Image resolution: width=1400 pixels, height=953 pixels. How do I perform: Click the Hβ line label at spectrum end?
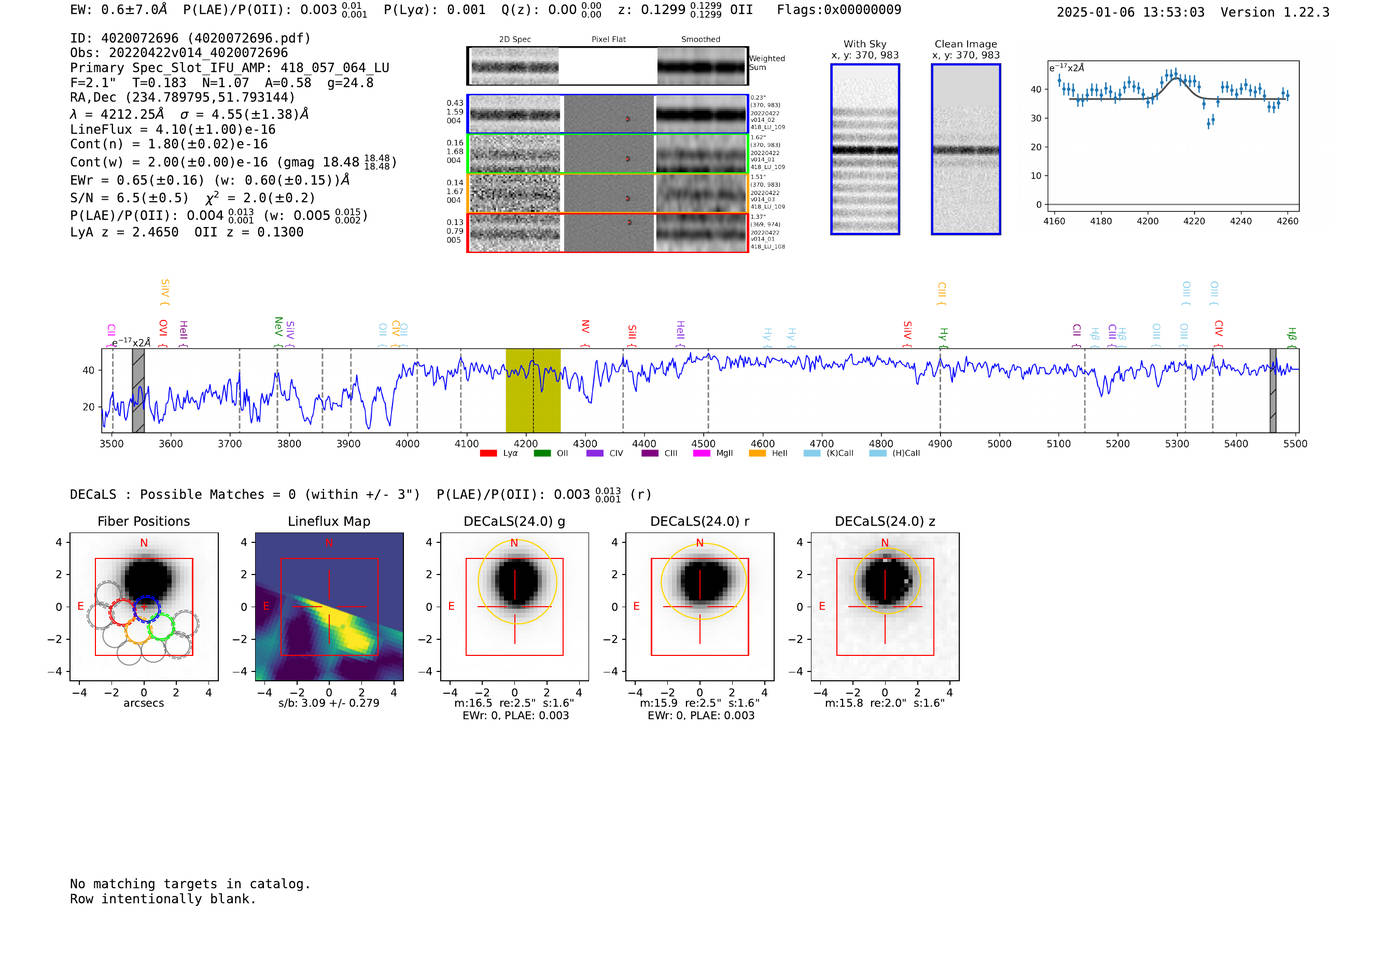[1291, 335]
